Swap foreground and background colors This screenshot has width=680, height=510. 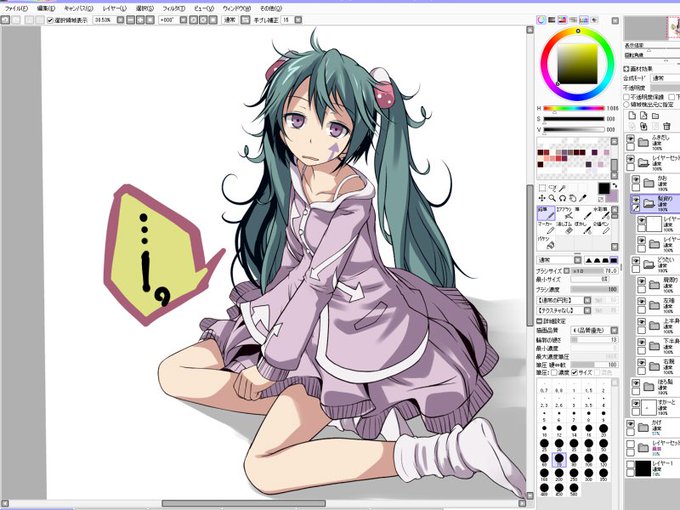[615, 186]
